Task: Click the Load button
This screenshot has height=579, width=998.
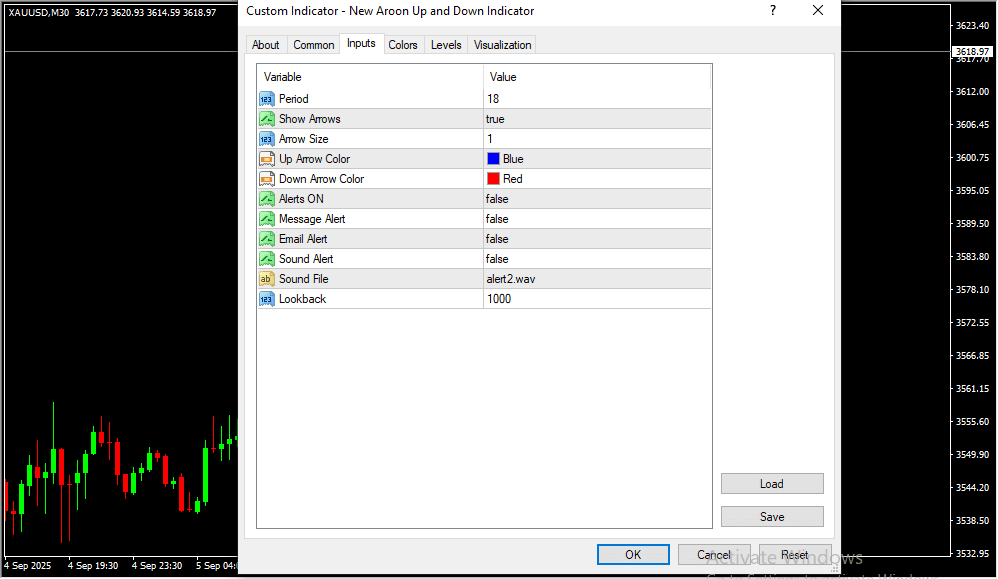Action: 771,484
